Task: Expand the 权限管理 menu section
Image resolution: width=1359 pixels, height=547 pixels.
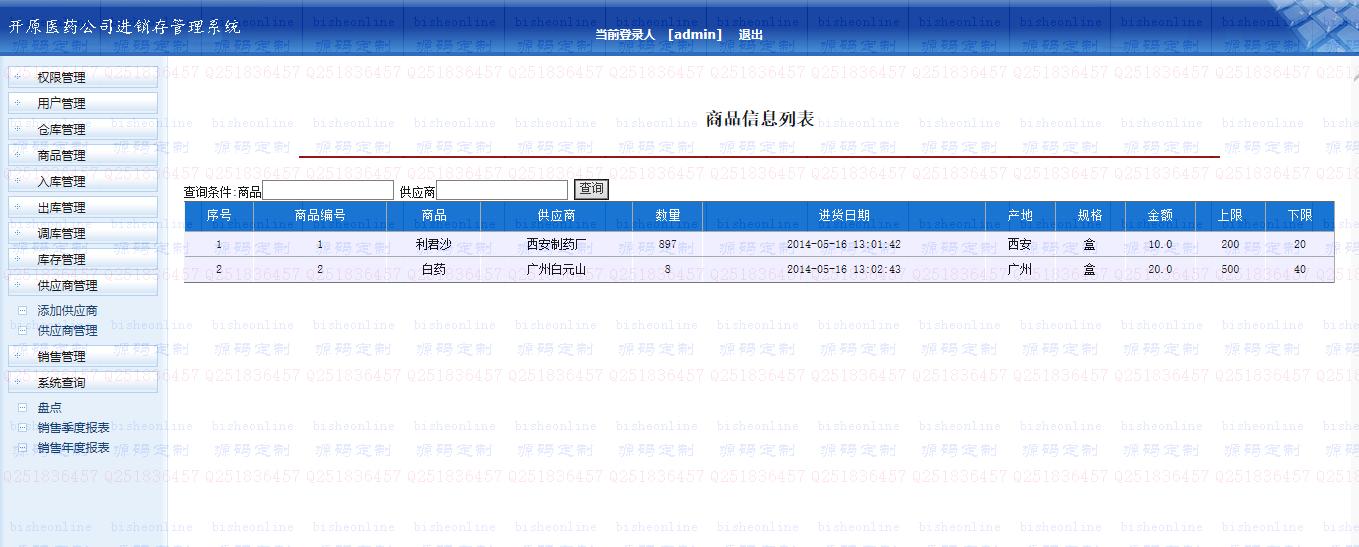Action: pyautogui.click(x=83, y=77)
